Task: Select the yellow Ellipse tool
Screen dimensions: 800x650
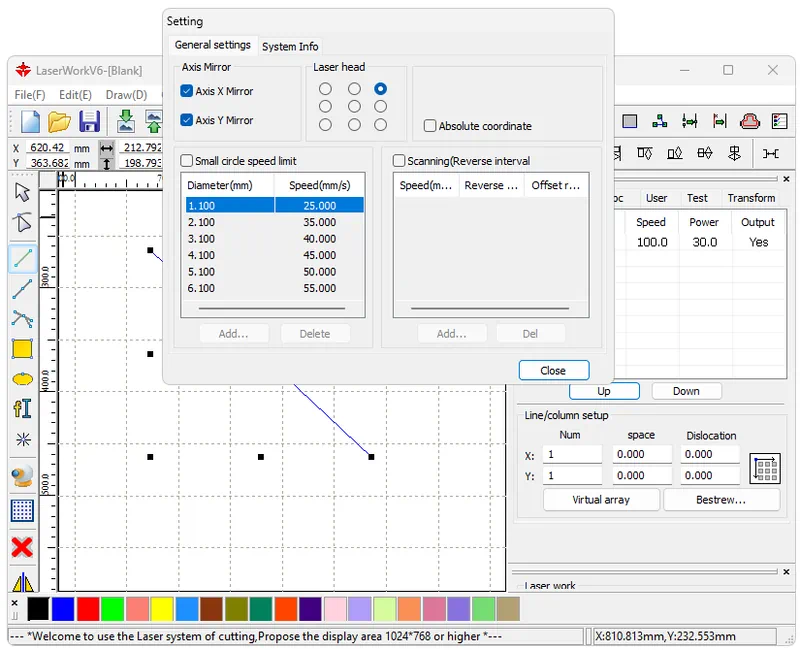Action: (22, 379)
